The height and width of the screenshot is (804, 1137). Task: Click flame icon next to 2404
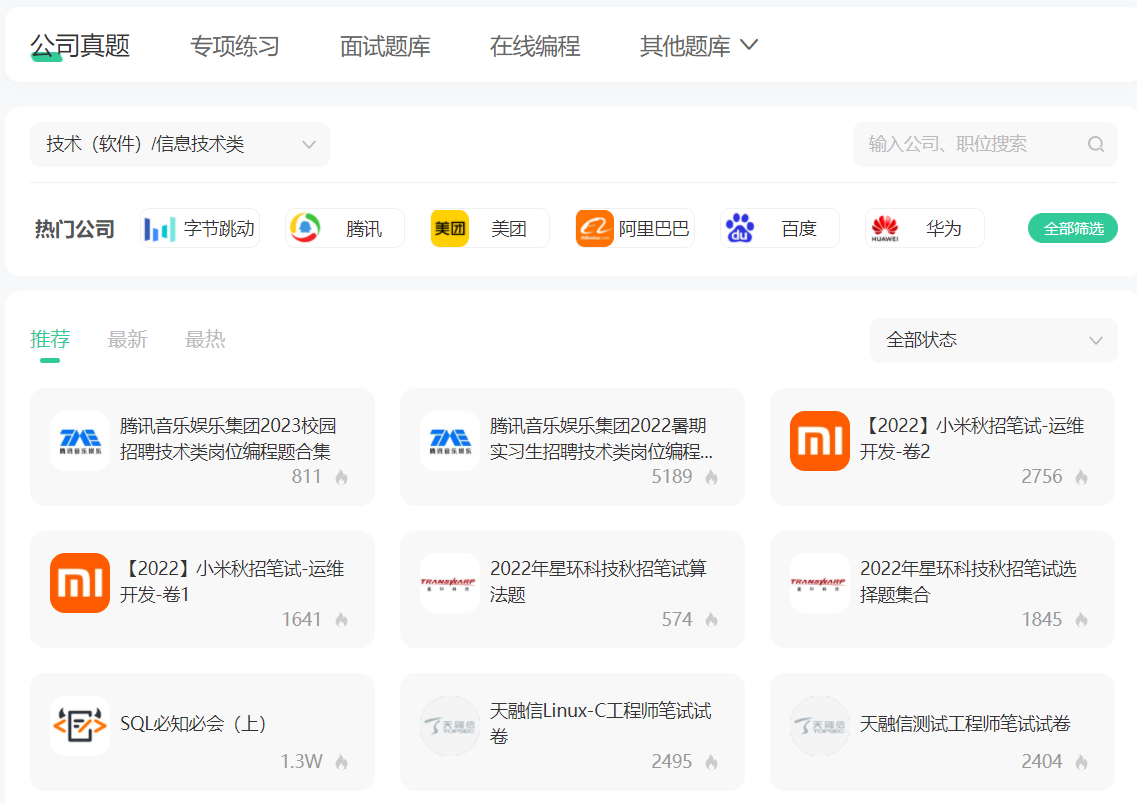point(1081,762)
